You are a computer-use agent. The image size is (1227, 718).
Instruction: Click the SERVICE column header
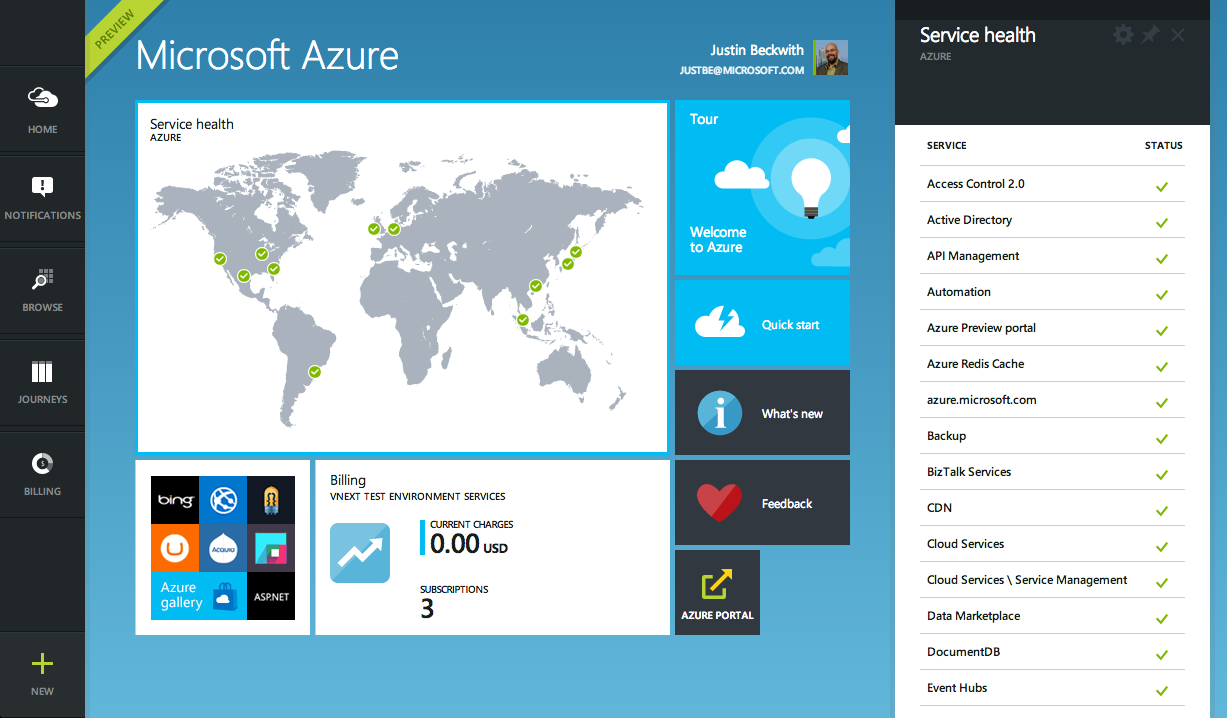click(946, 145)
